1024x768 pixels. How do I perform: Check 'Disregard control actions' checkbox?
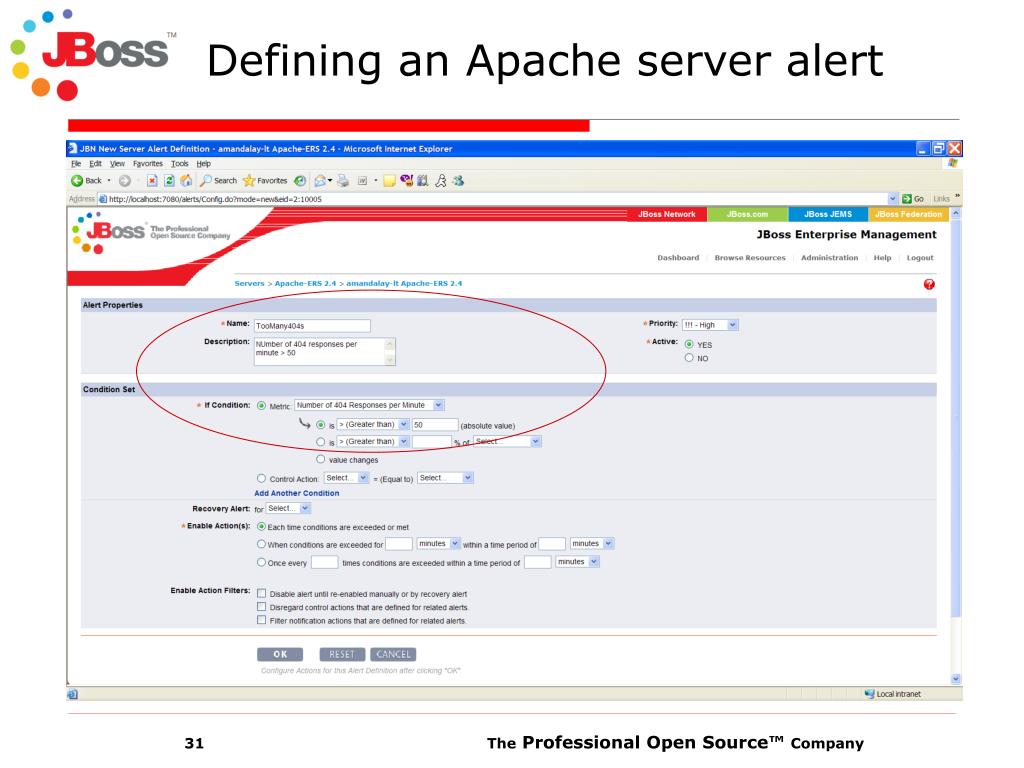pyautogui.click(x=262, y=607)
